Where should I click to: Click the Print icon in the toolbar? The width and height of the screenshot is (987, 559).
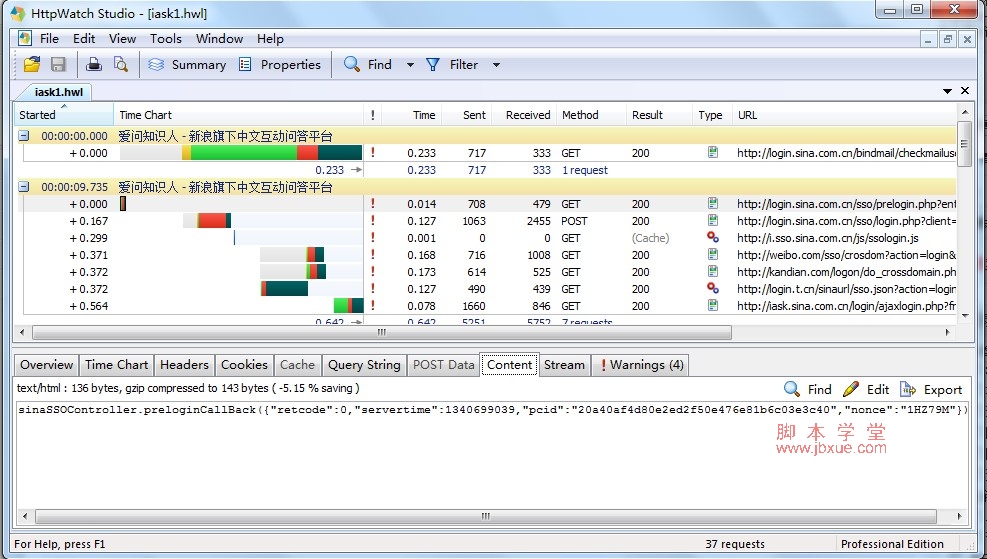(x=94, y=64)
